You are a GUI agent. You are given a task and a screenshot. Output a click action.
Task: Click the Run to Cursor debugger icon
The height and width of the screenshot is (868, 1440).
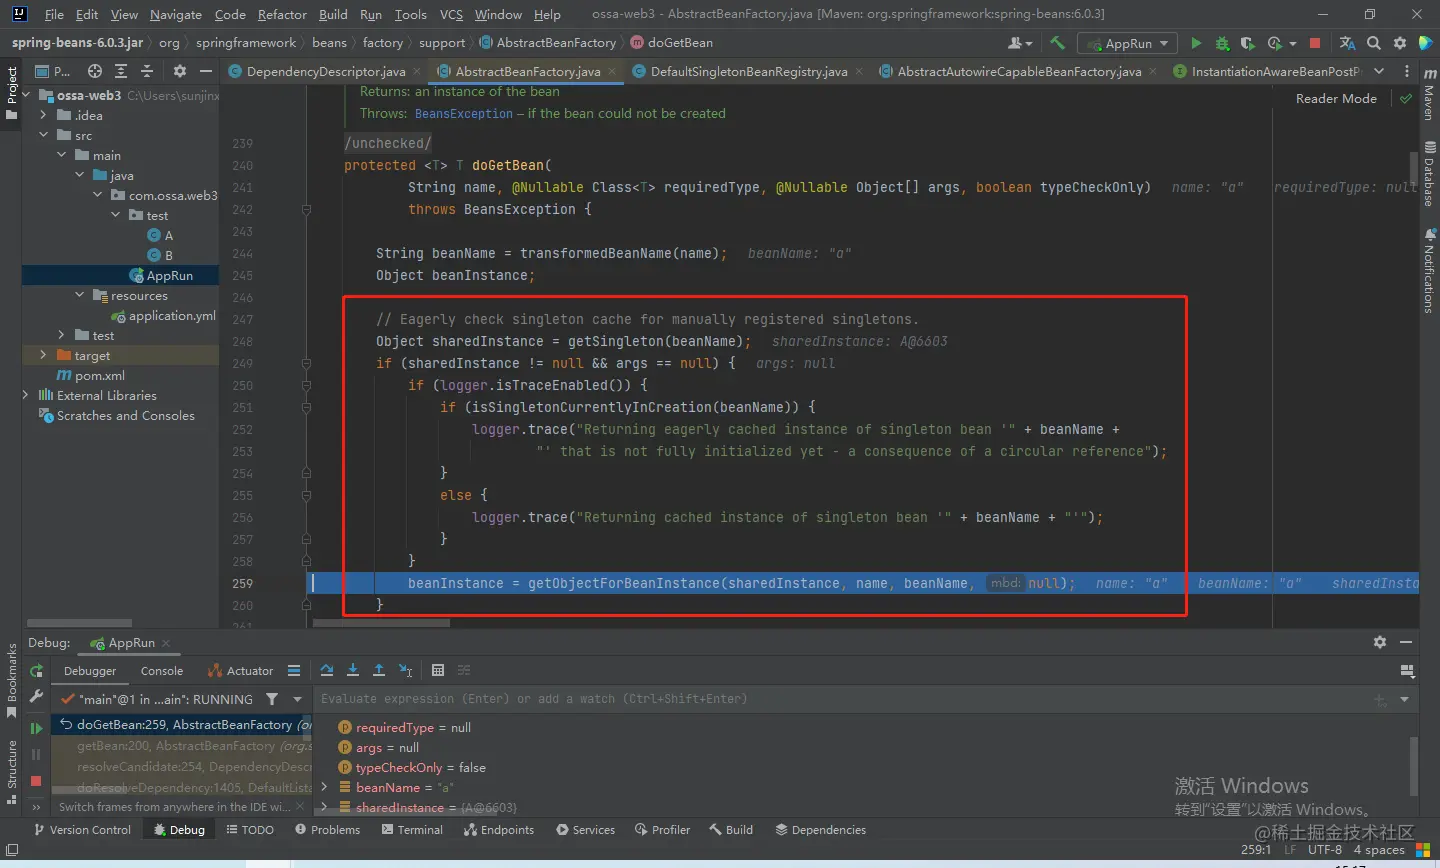405,670
